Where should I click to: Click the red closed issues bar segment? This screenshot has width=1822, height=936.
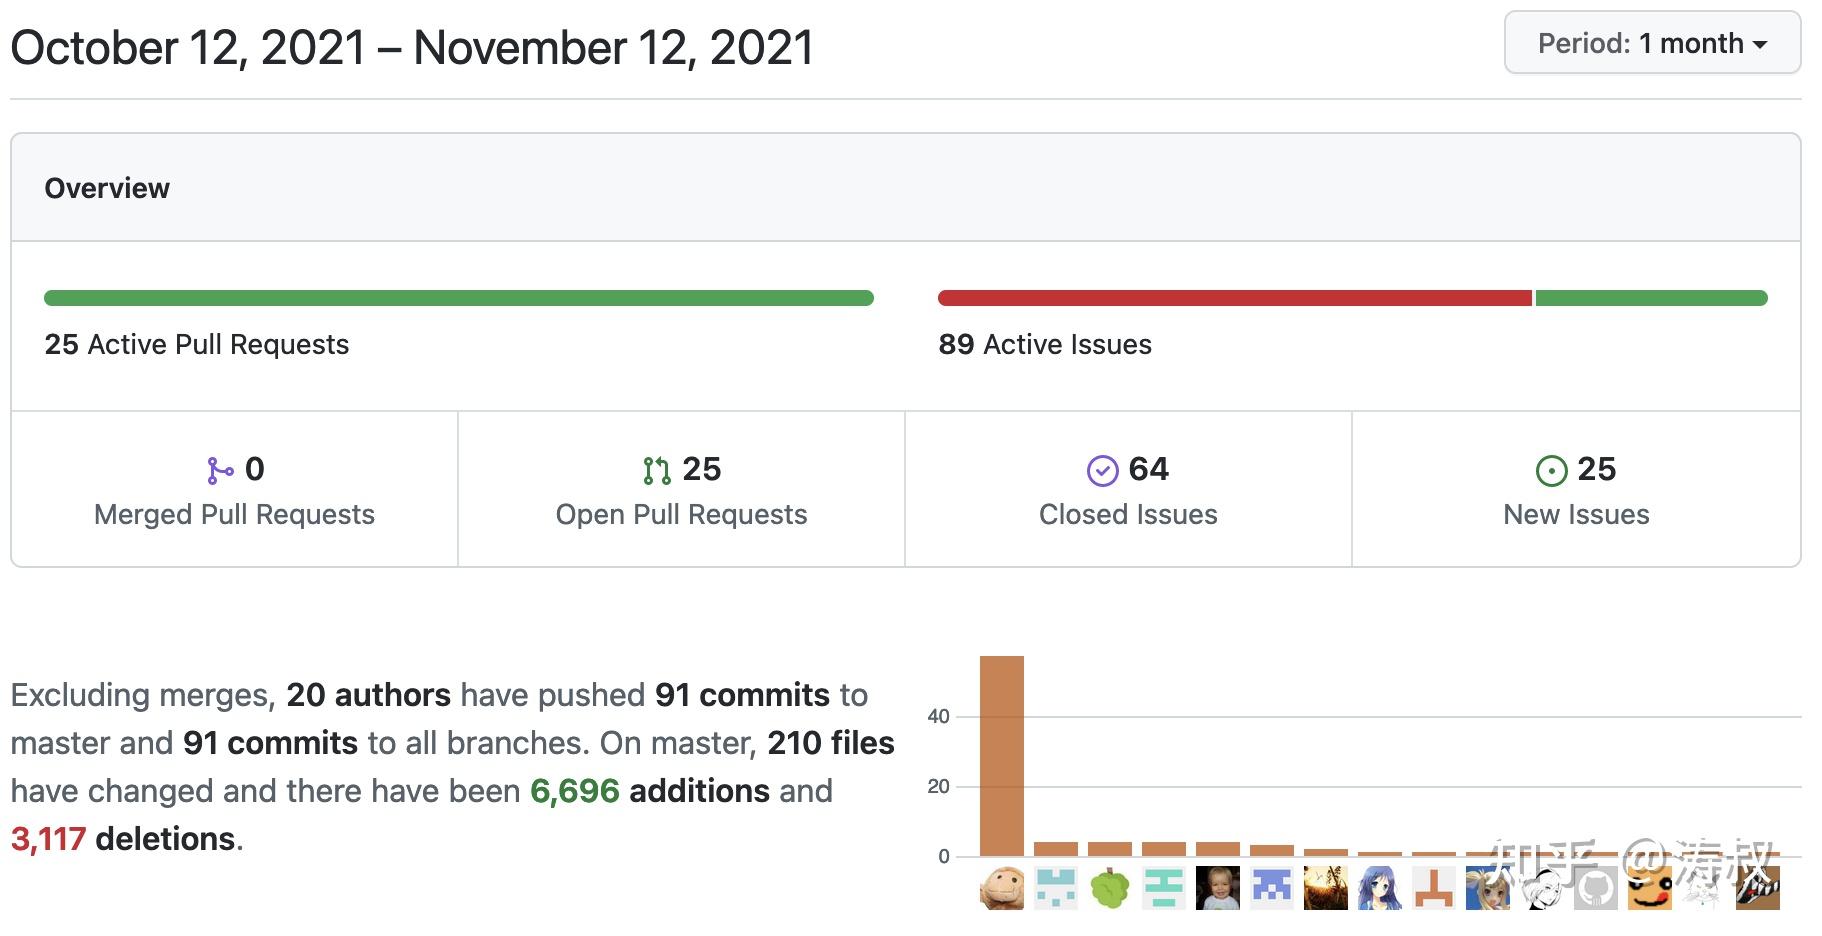(x=1234, y=298)
